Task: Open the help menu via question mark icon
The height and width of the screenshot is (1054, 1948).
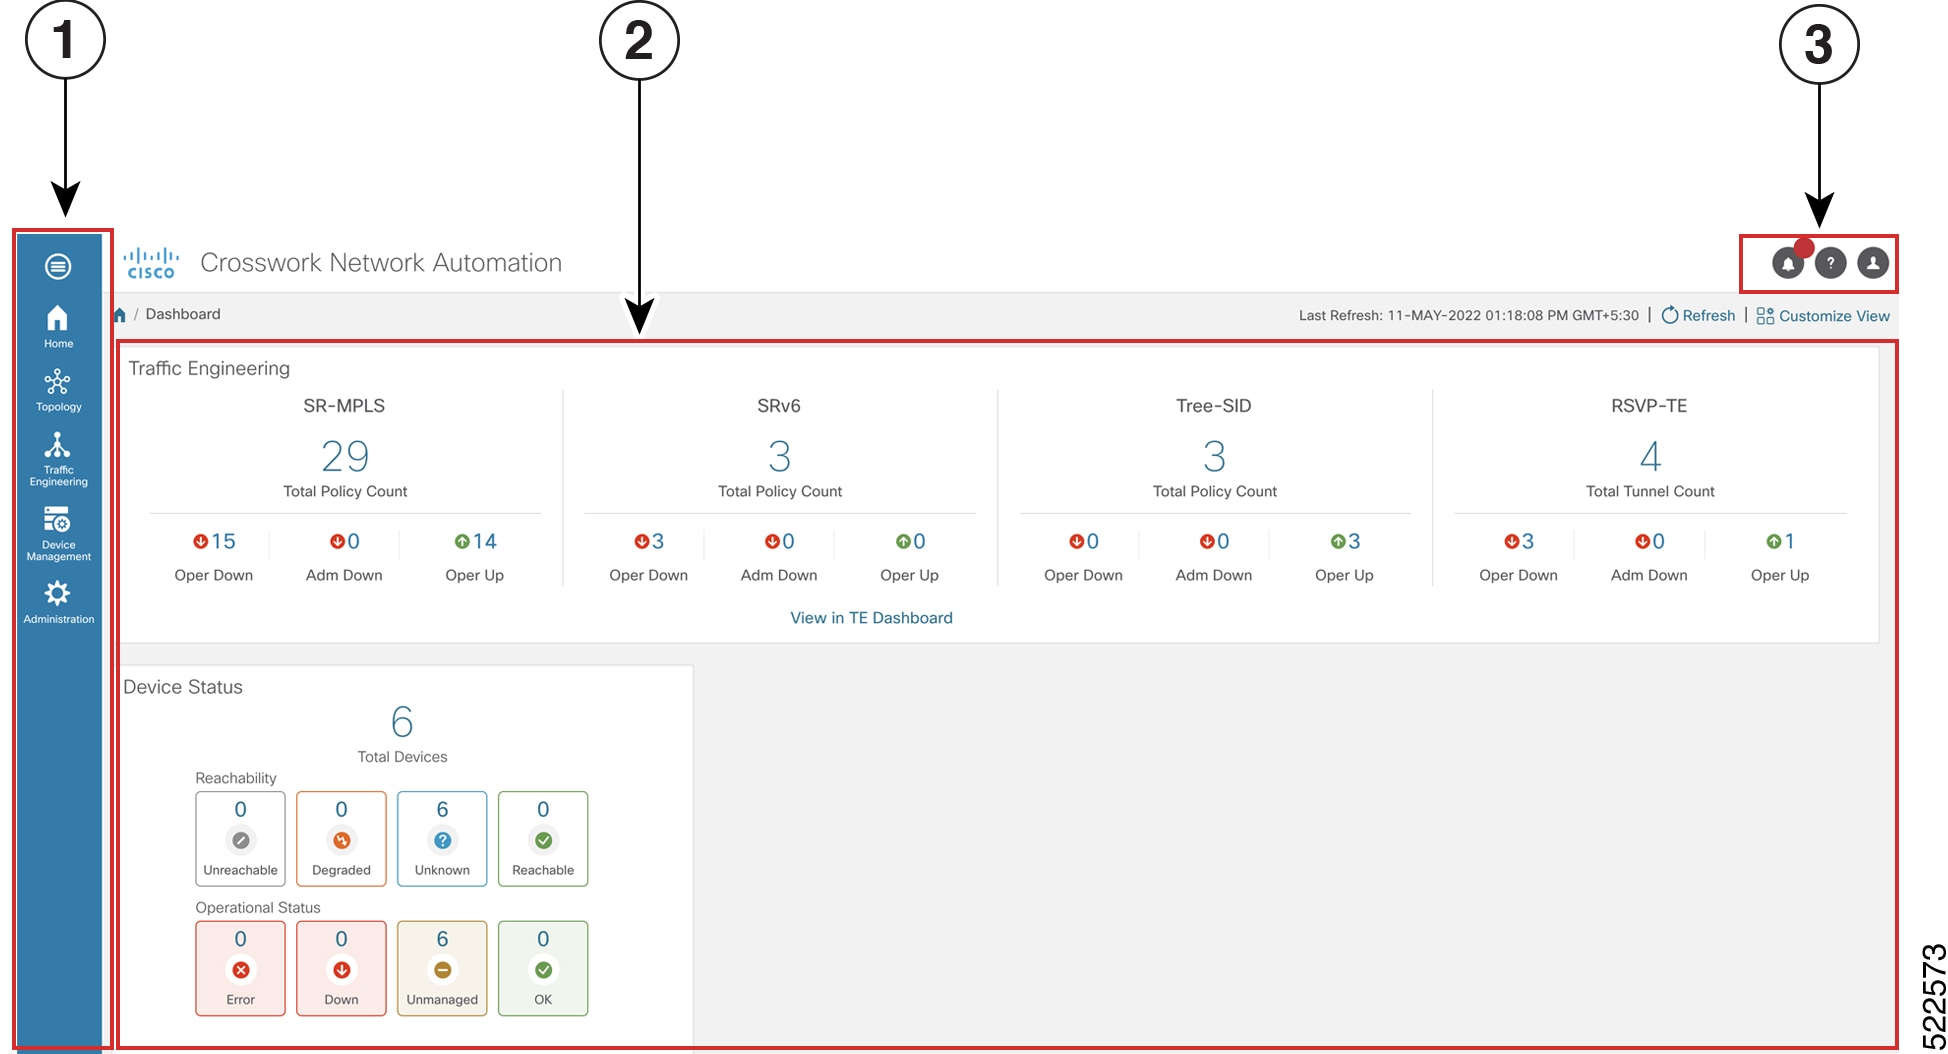Action: pos(1831,263)
